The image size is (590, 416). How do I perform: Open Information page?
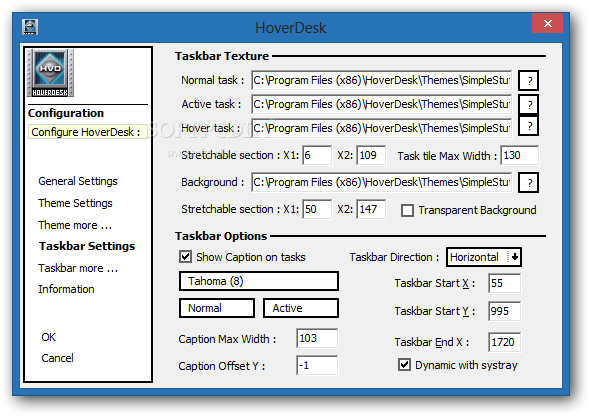[66, 289]
